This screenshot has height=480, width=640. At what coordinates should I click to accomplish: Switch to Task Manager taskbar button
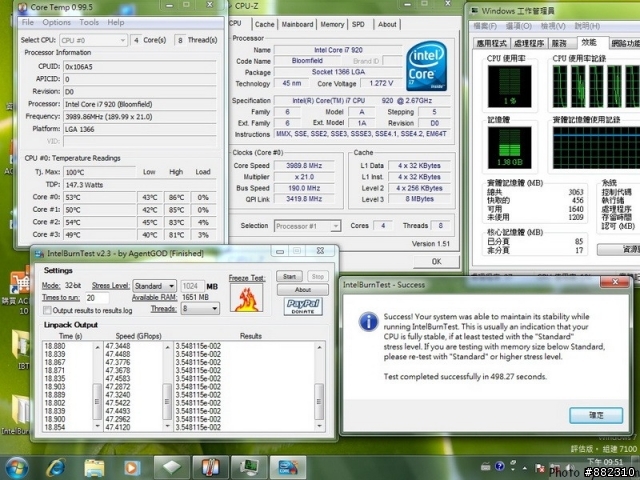click(x=249, y=467)
